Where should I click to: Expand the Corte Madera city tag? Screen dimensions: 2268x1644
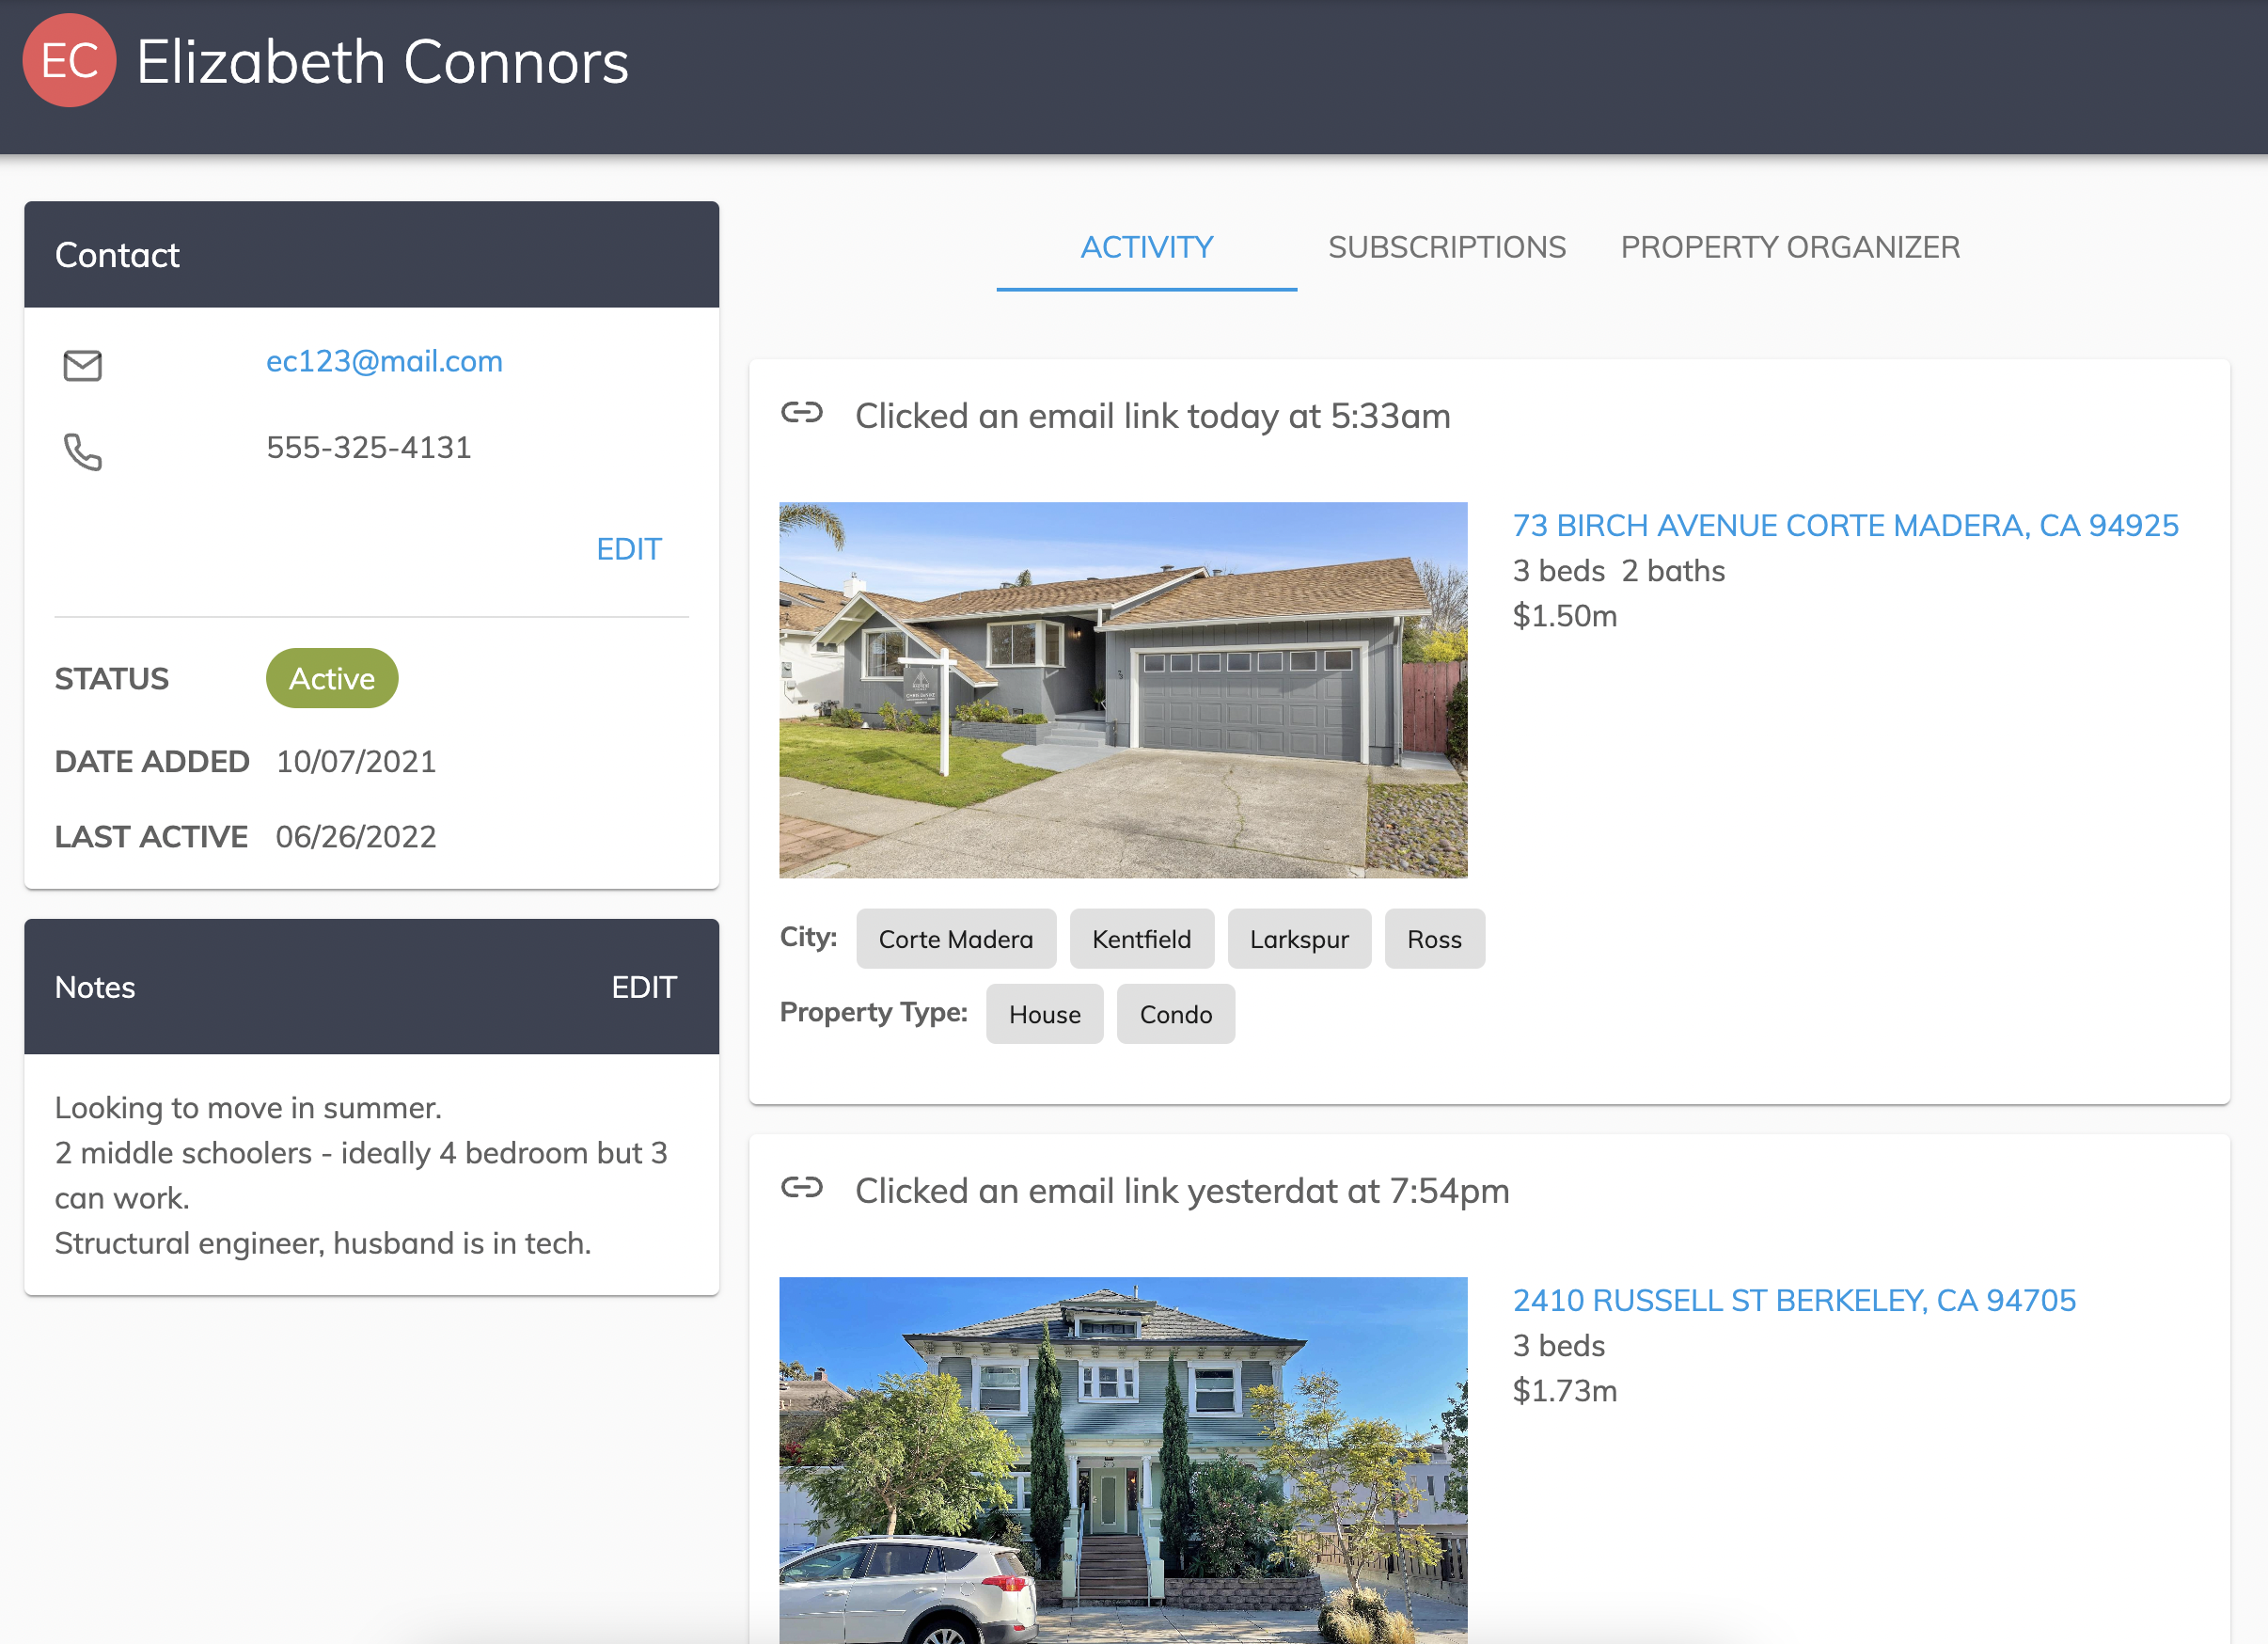point(956,940)
